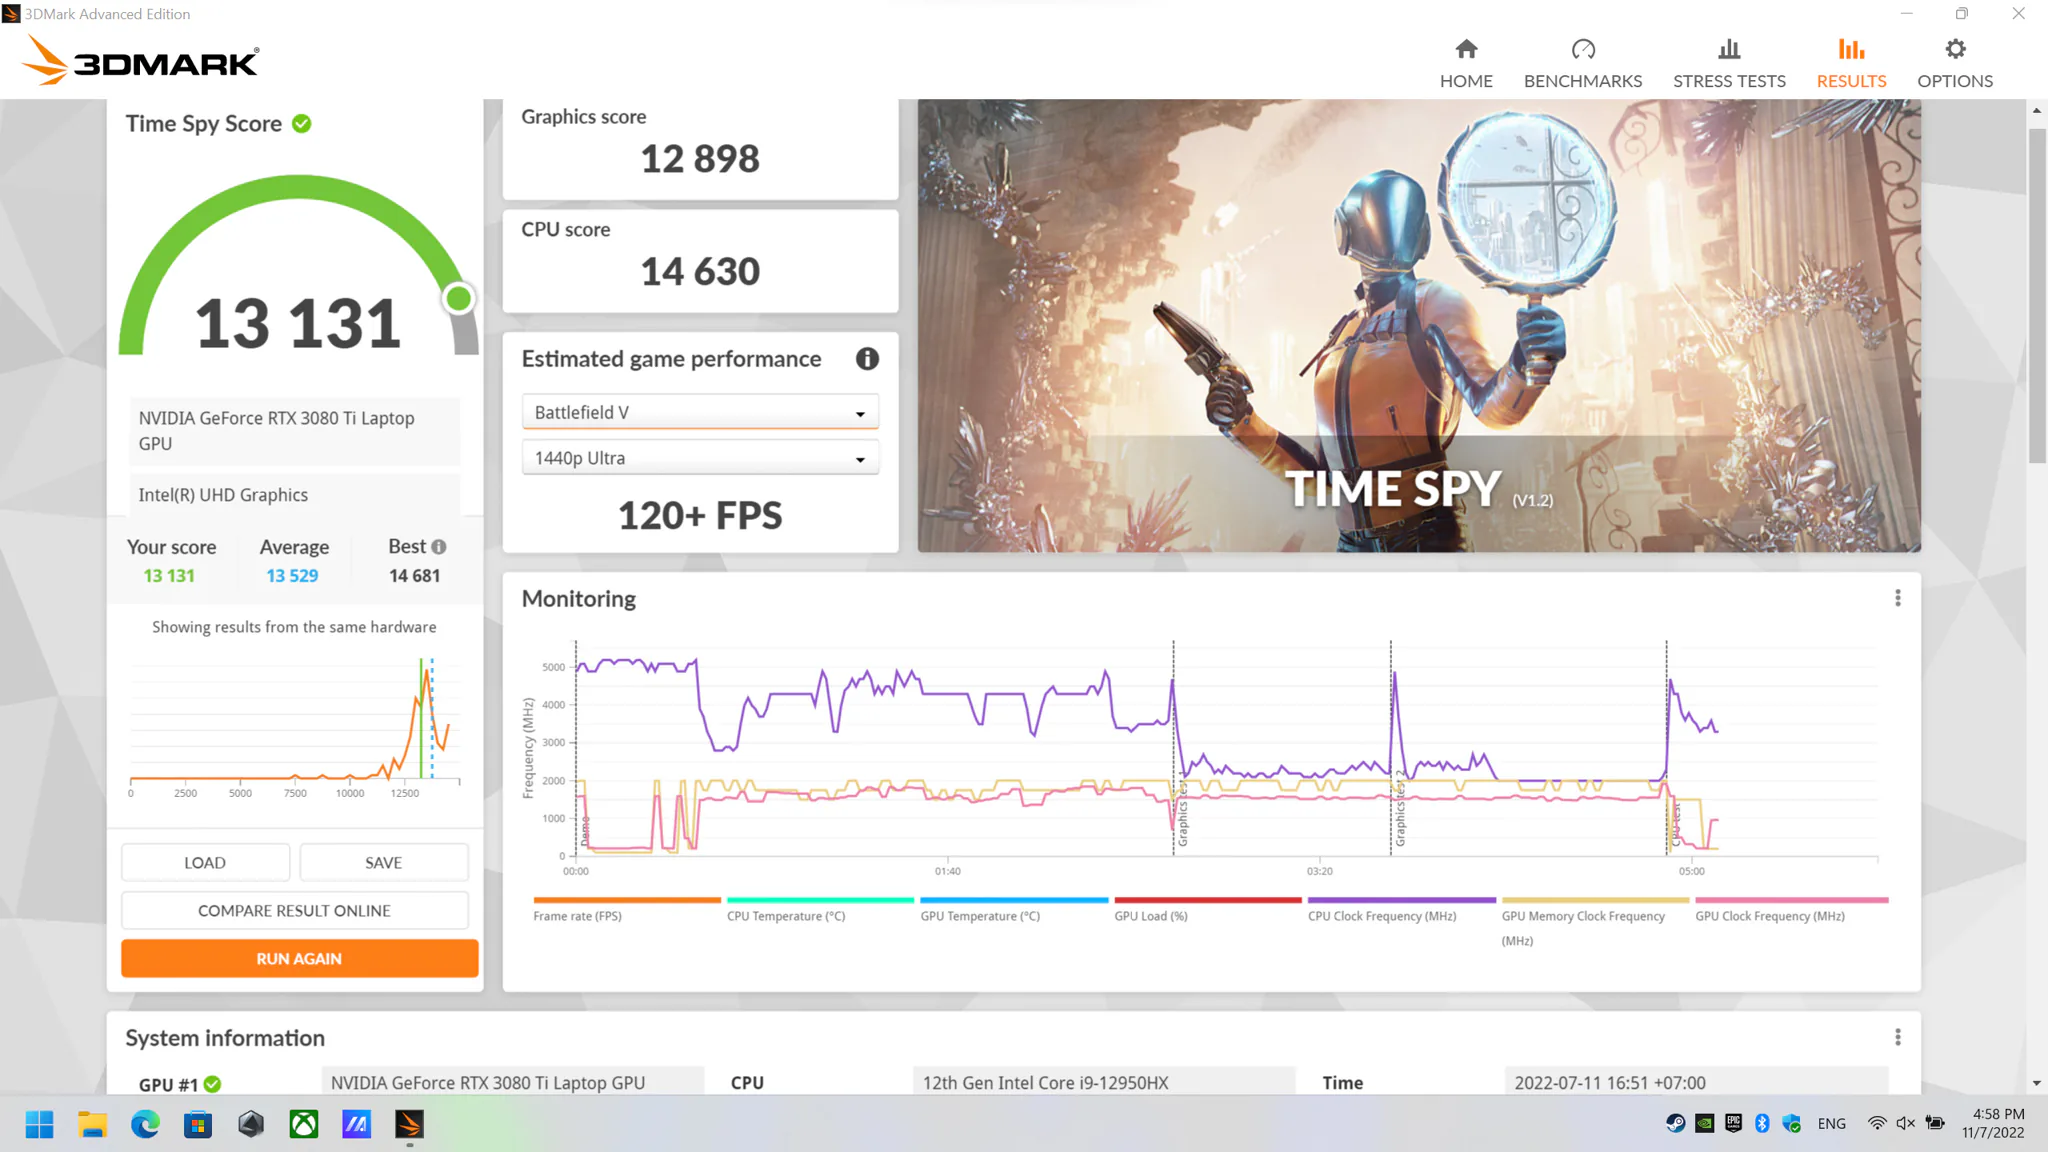Open Microsoft Store from the taskbar
This screenshot has height=1152, width=2048.
198,1124
